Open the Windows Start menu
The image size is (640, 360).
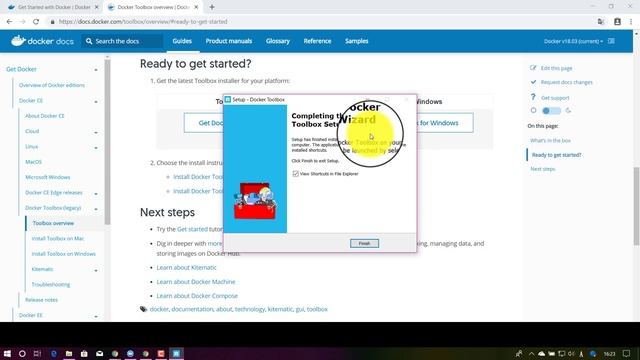7,353
